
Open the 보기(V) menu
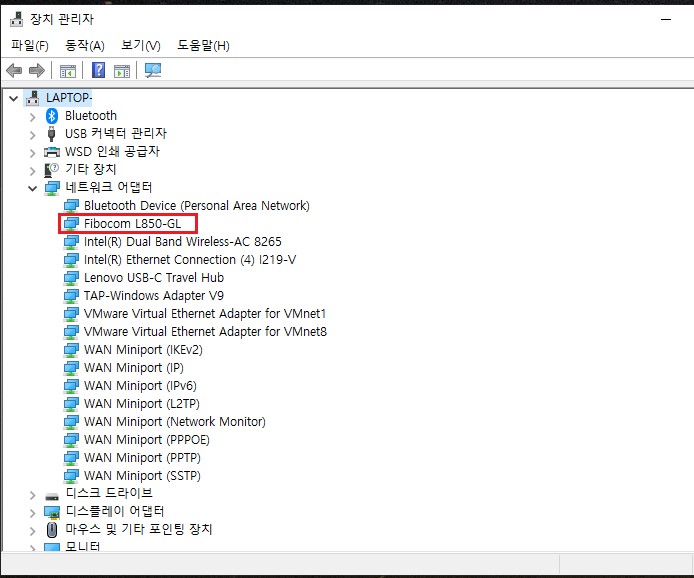[141, 46]
